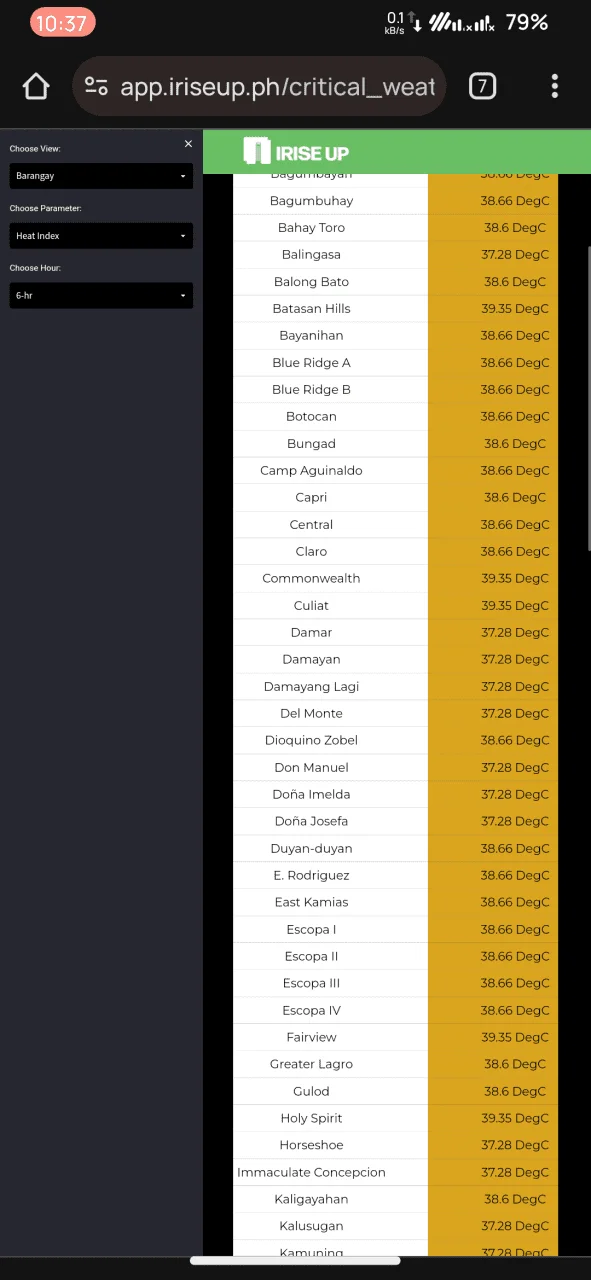The height and width of the screenshot is (1280, 591).
Task: Open the Choose View Barangay dropdown
Action: (x=101, y=176)
